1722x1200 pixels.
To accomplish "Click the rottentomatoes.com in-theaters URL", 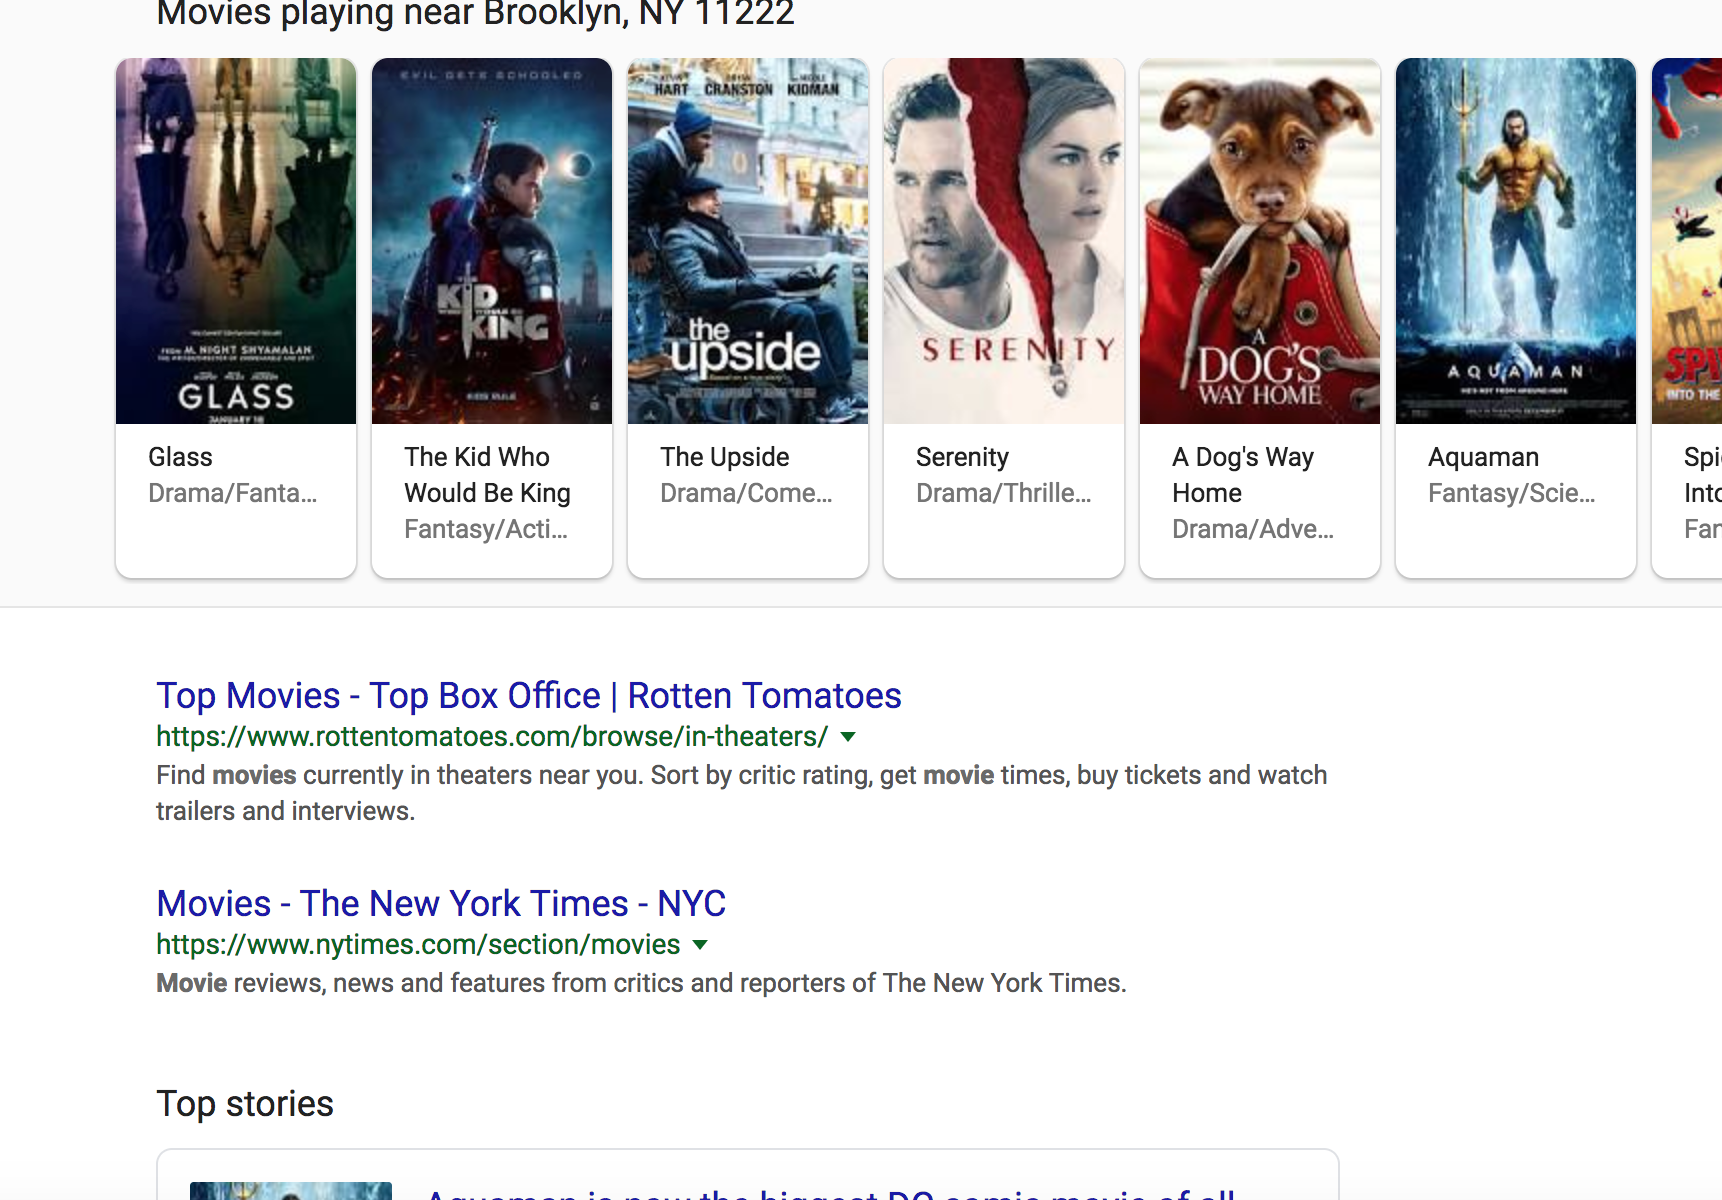I will (x=492, y=736).
